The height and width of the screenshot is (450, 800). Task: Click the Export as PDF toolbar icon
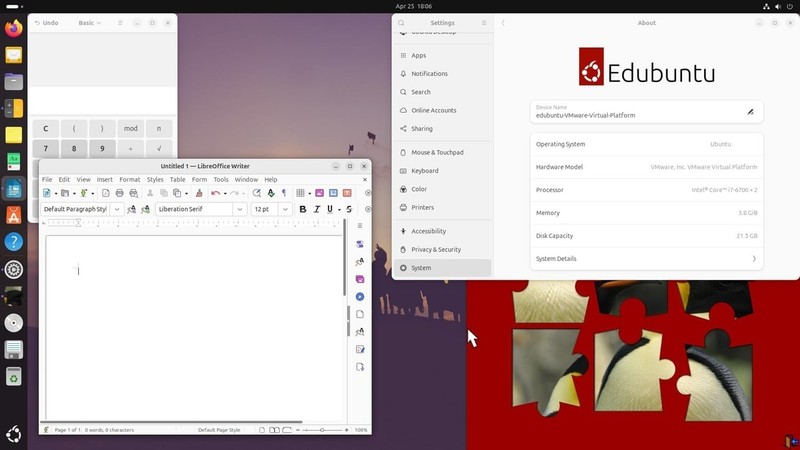point(106,193)
